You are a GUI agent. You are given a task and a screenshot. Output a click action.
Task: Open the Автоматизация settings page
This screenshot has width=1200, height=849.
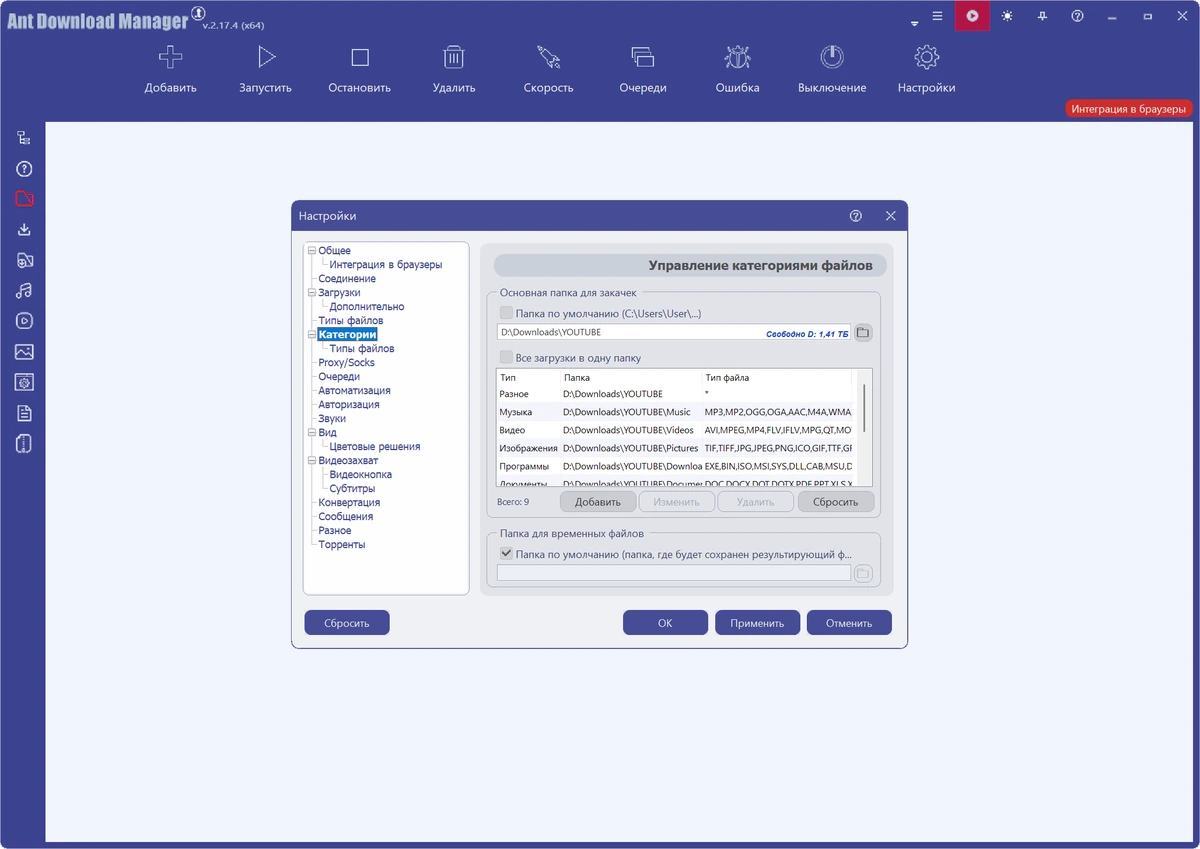(x=354, y=391)
